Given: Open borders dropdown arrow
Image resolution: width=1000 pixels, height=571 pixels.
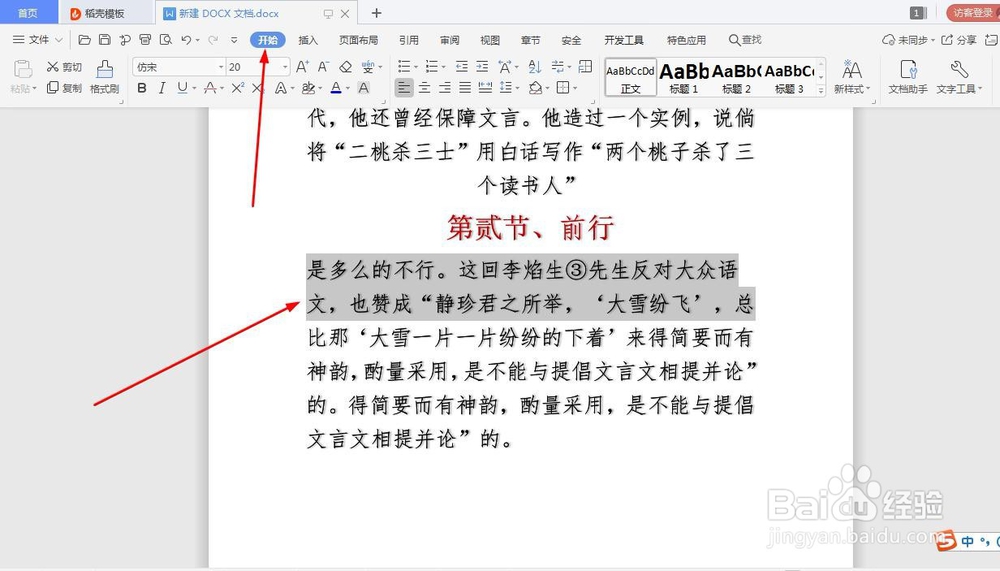Looking at the screenshot, I should [x=575, y=88].
